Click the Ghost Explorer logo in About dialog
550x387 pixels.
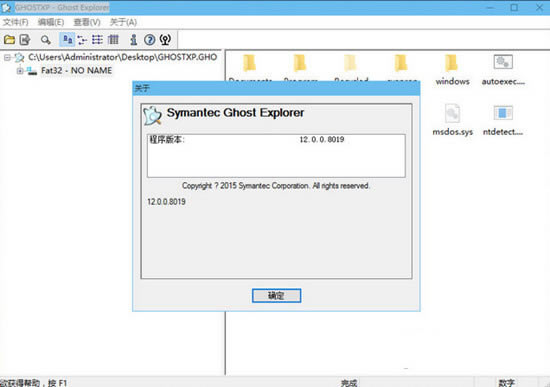152,115
